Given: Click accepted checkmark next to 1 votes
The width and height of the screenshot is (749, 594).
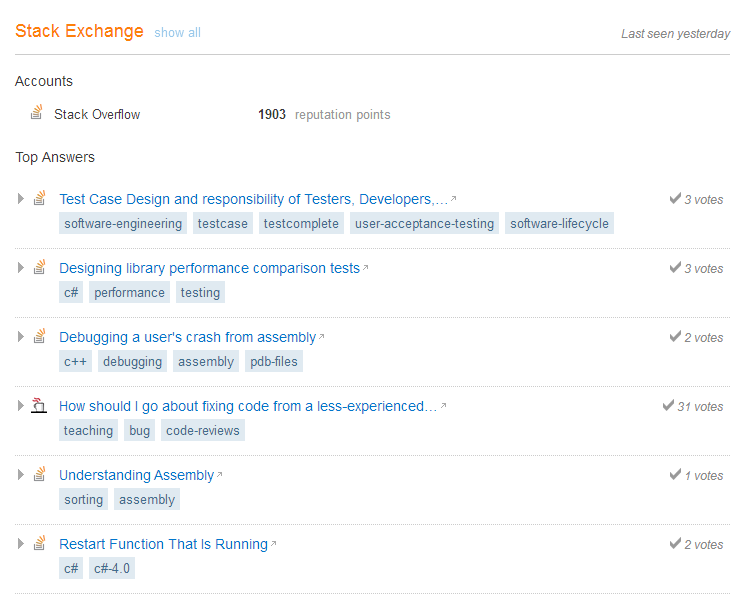Looking at the screenshot, I should pyautogui.click(x=675, y=474).
